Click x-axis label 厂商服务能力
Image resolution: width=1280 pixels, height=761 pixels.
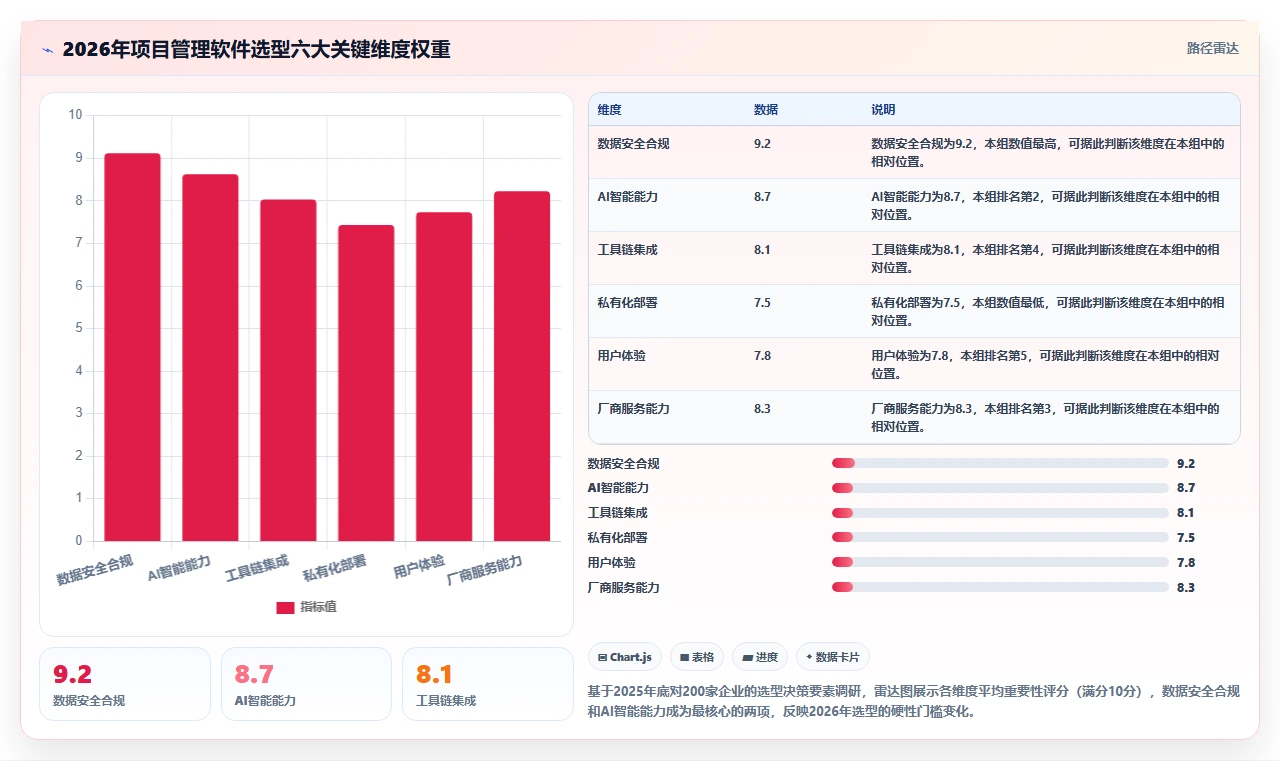485,570
